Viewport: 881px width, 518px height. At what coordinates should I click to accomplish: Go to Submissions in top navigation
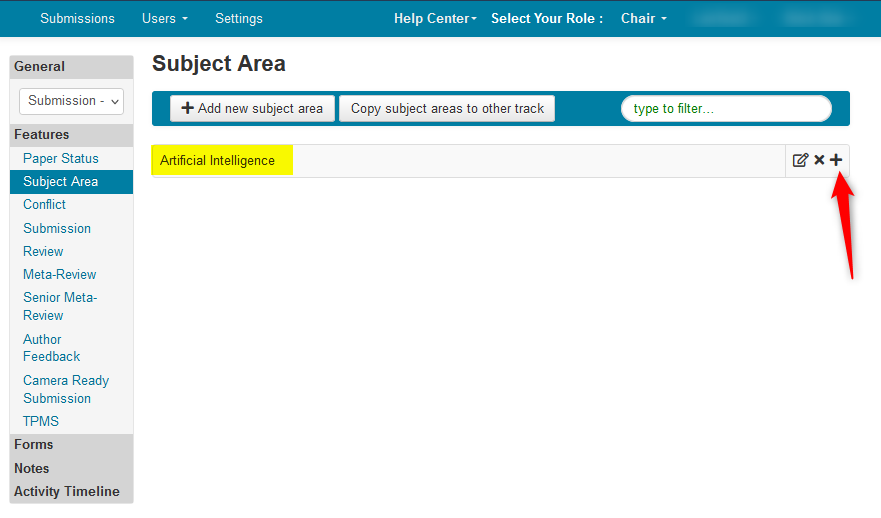click(78, 19)
